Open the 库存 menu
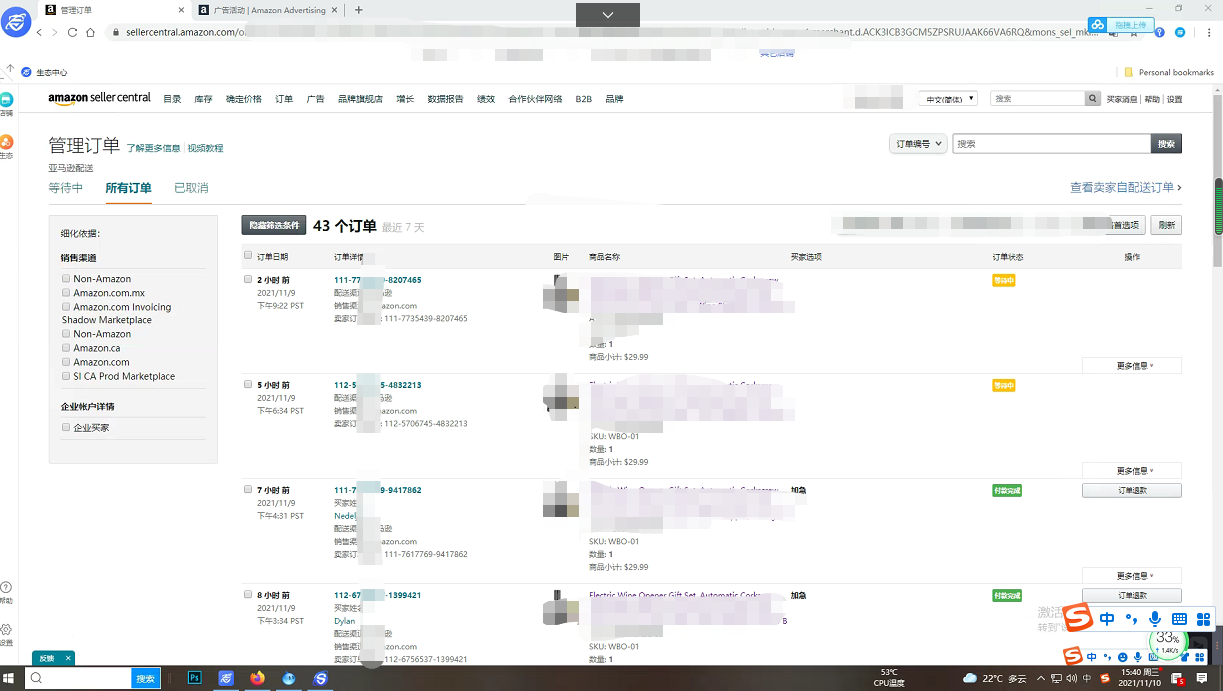This screenshot has height=691, width=1223. coord(203,99)
